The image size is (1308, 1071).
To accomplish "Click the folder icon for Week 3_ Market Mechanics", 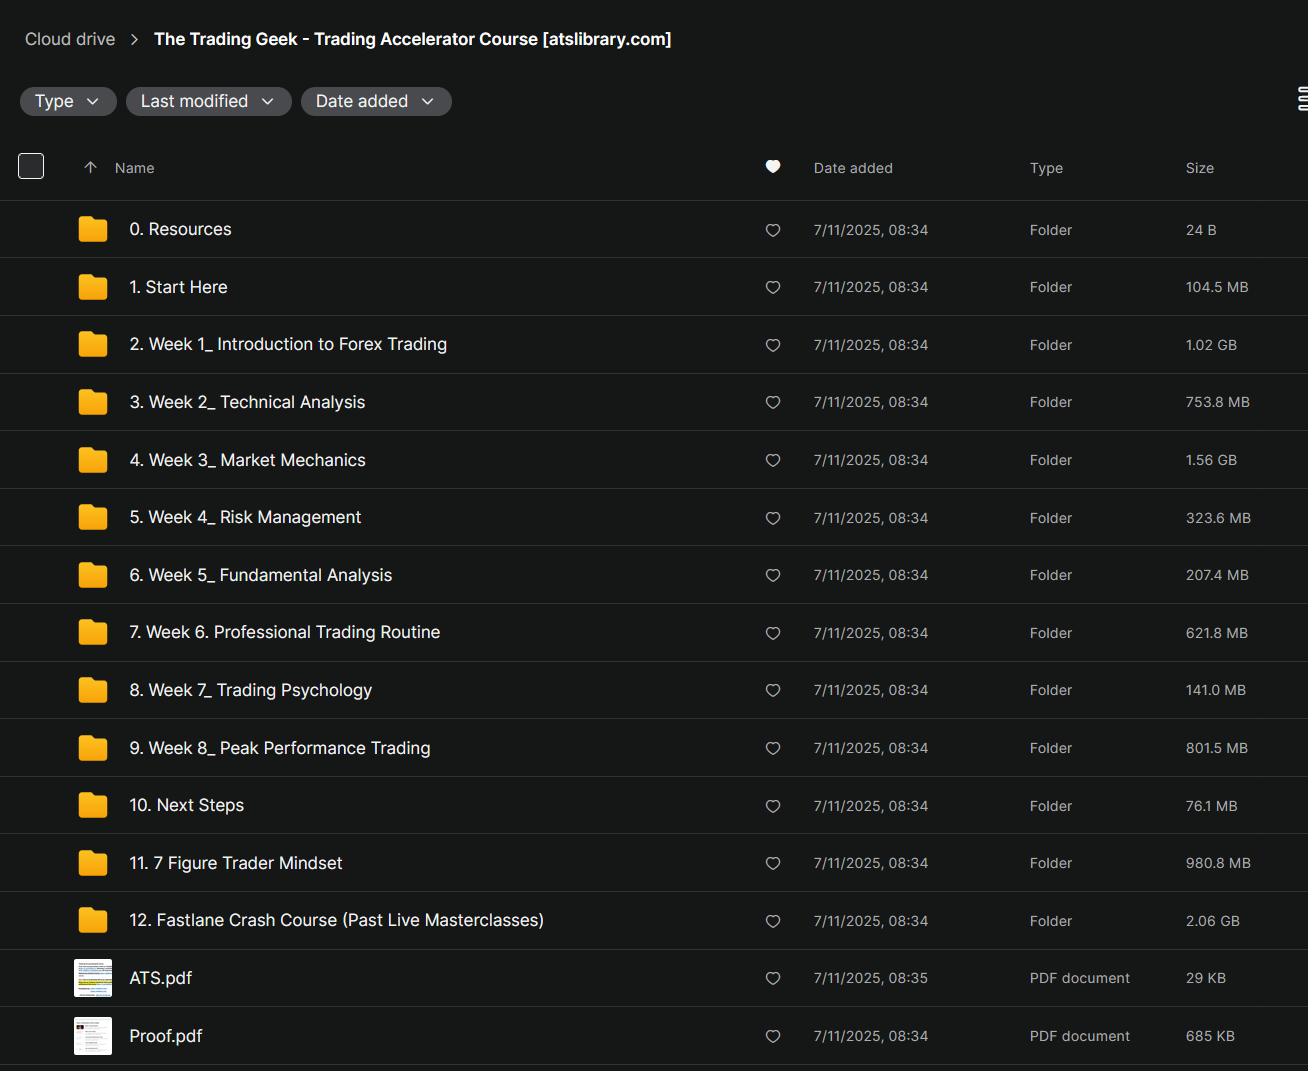I will pos(93,460).
